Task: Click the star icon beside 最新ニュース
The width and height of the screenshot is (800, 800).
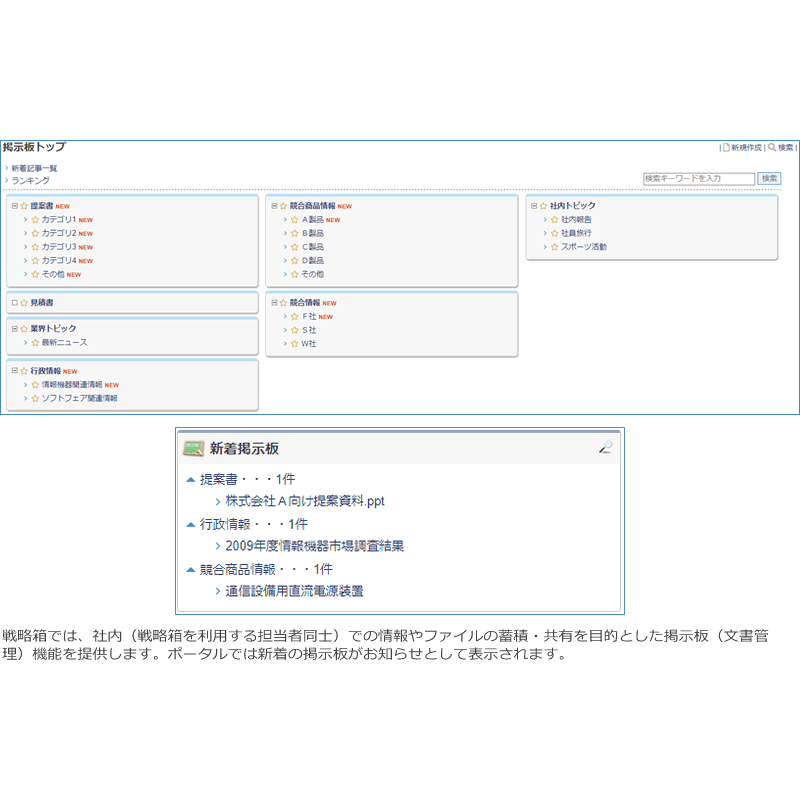Action: click(x=35, y=342)
